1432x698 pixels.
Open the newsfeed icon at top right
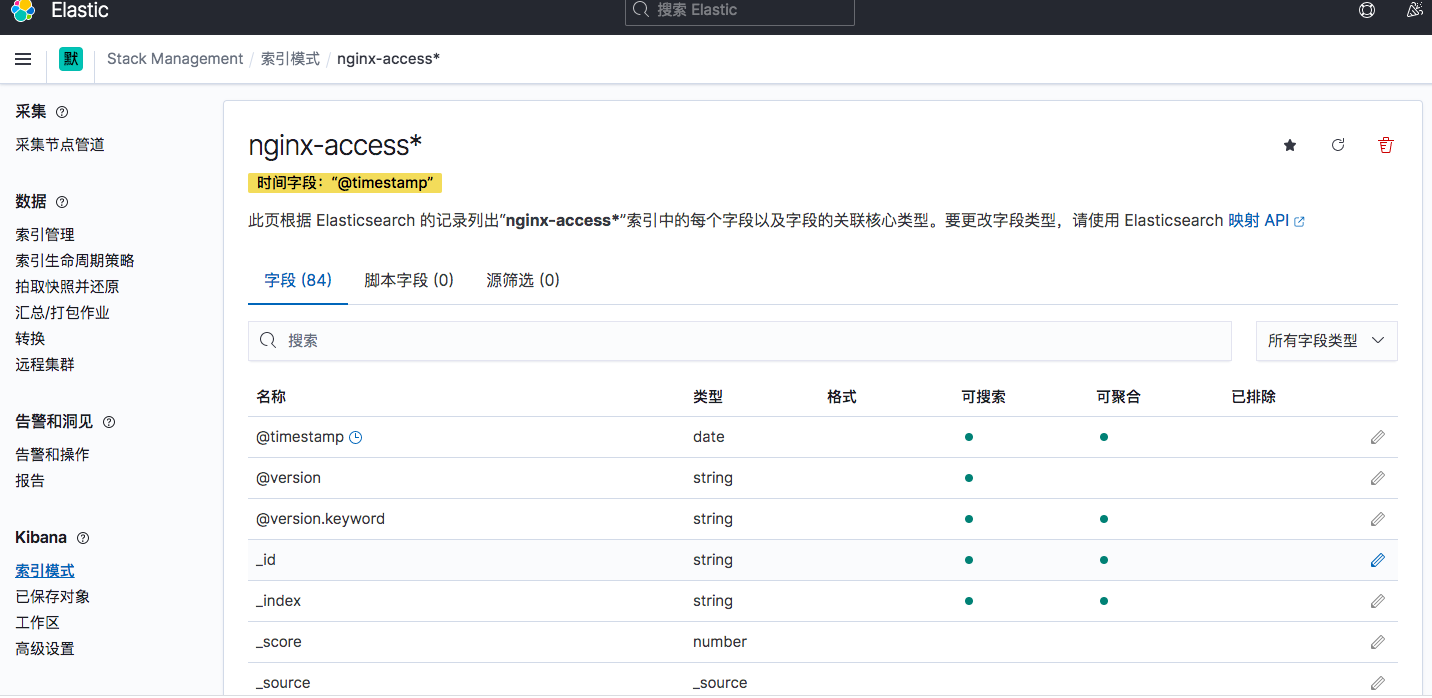(x=1414, y=11)
